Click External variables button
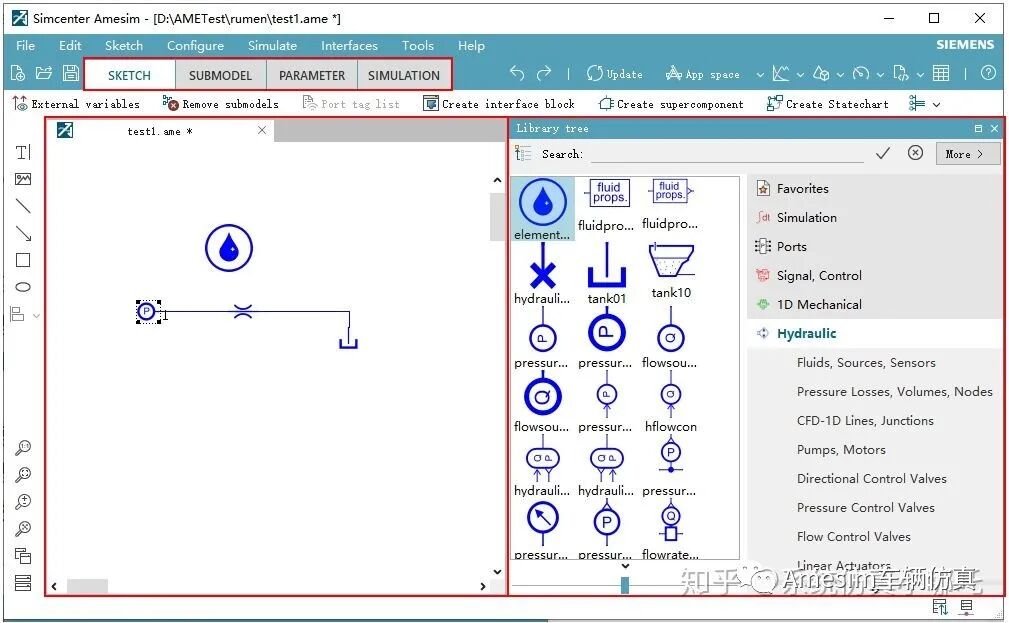 [x=76, y=104]
